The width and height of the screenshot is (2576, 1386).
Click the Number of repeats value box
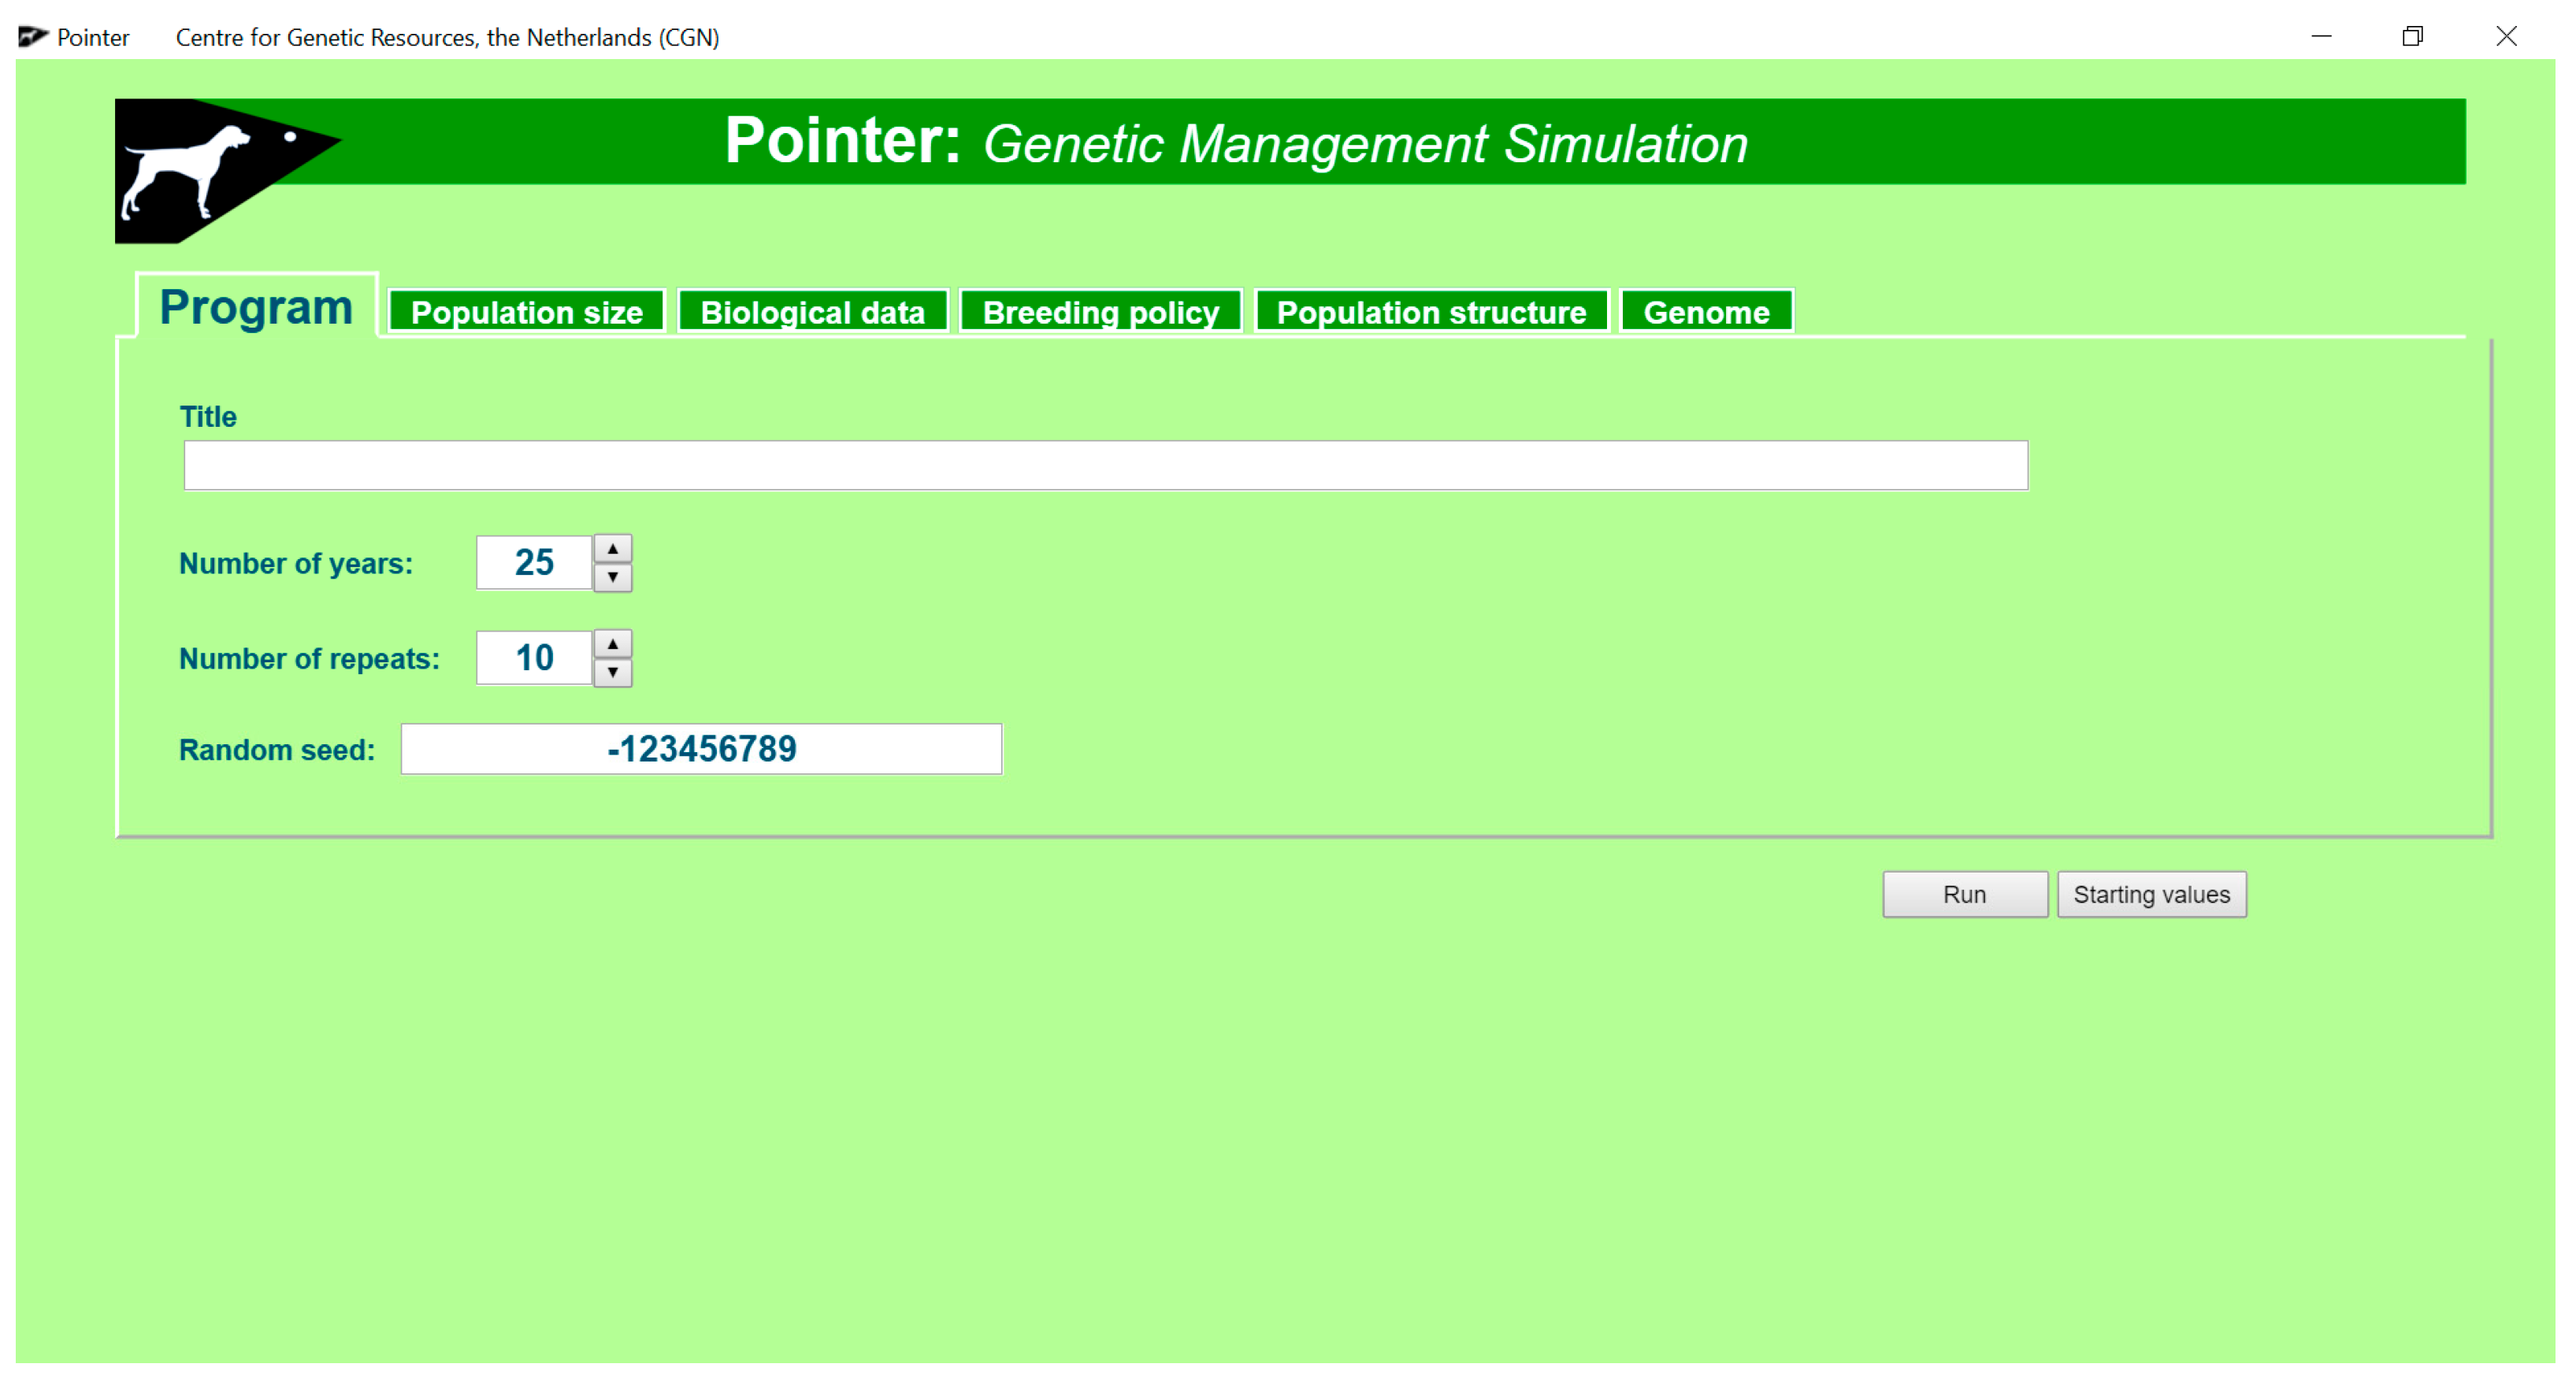(534, 658)
